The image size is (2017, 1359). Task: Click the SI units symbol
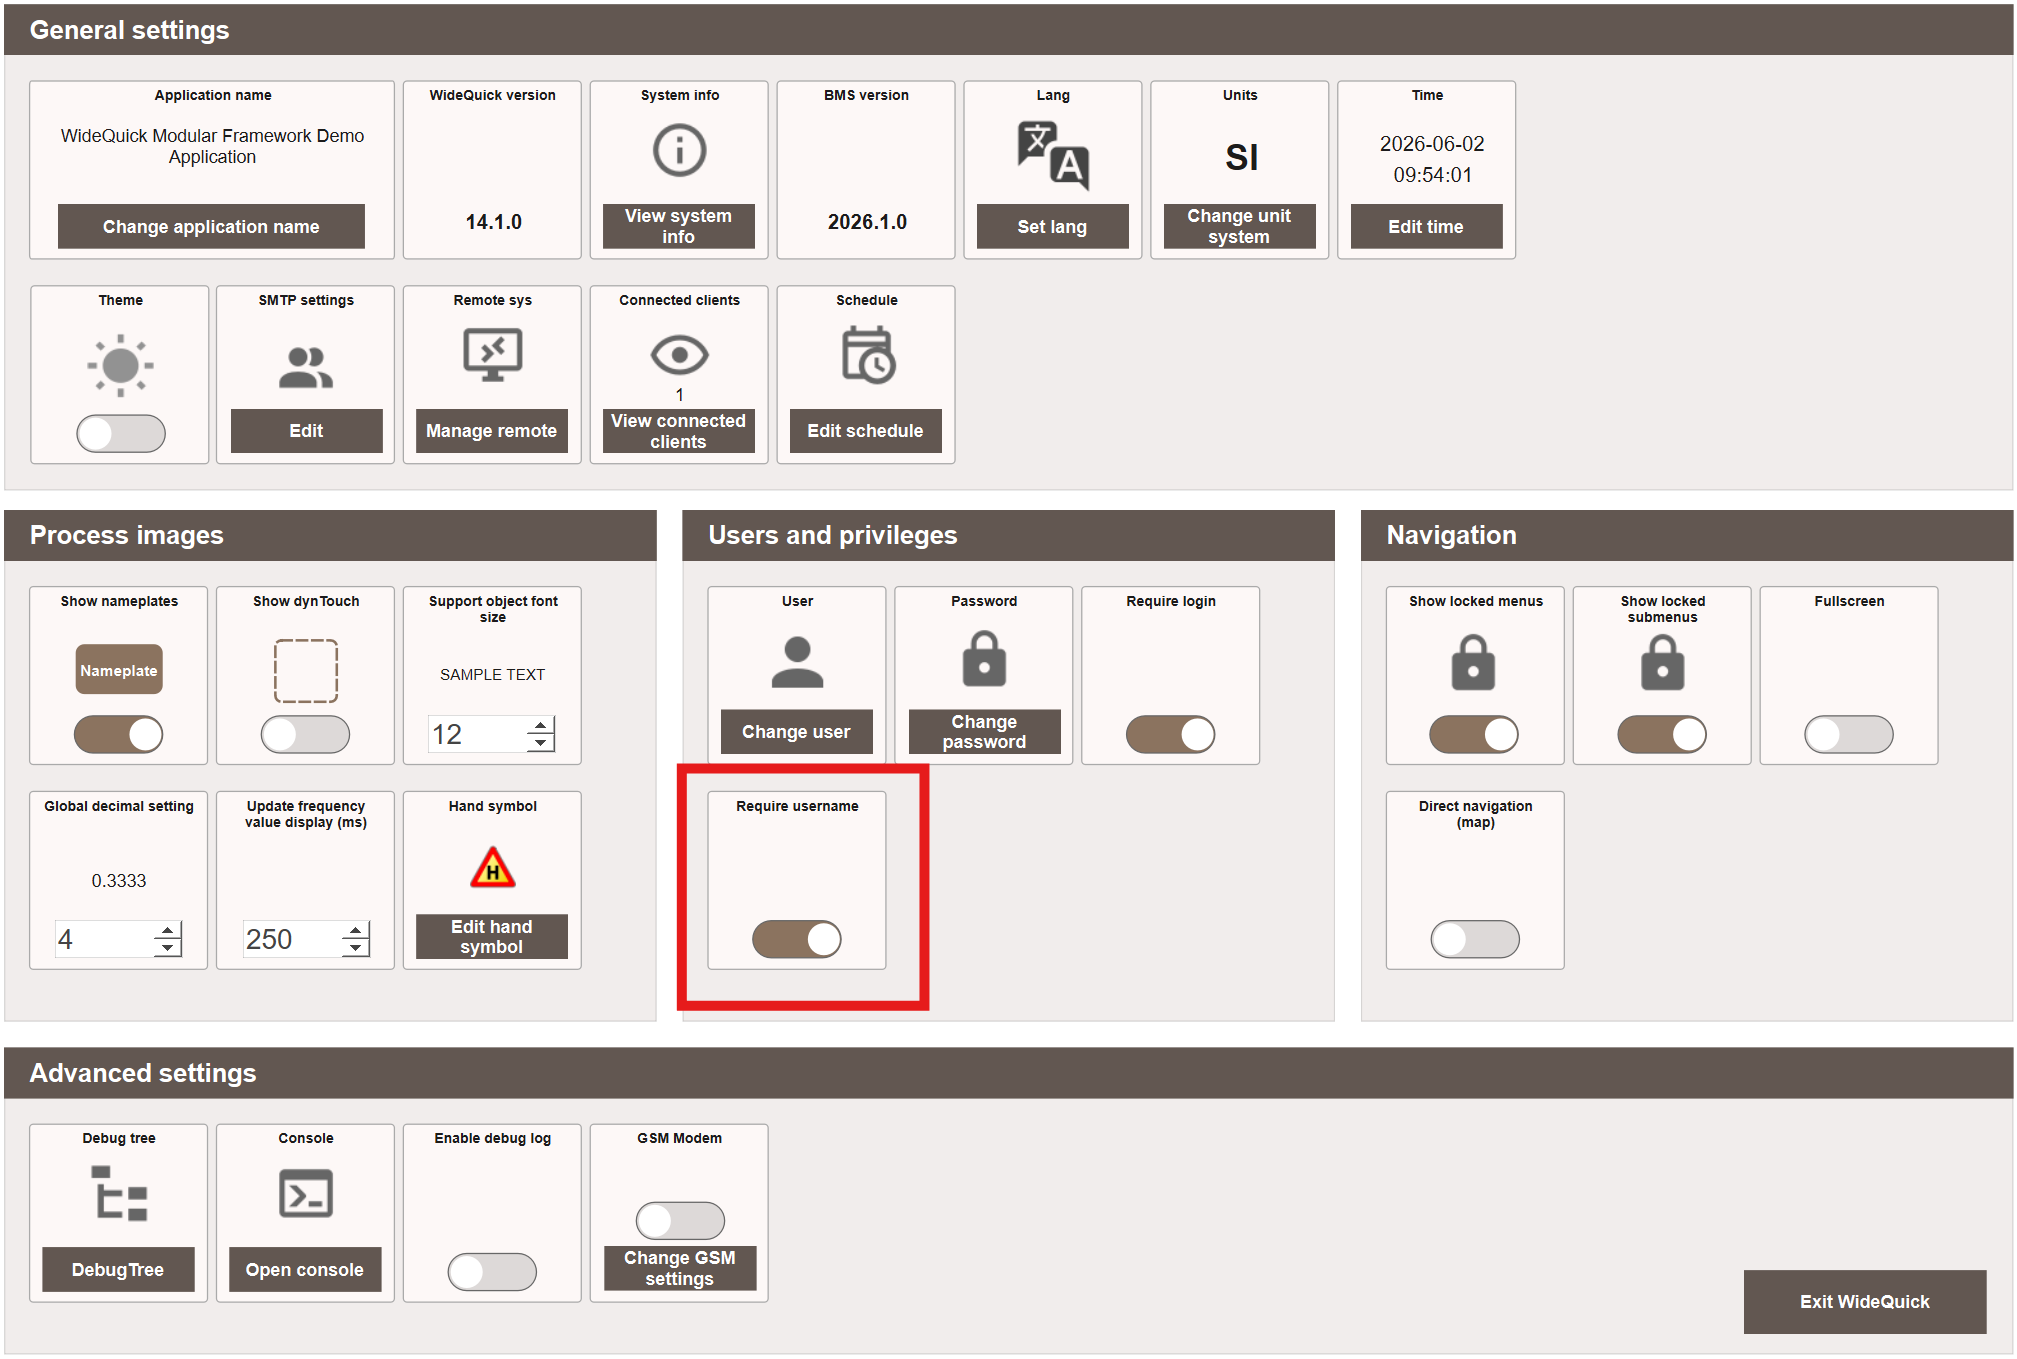tap(1241, 157)
